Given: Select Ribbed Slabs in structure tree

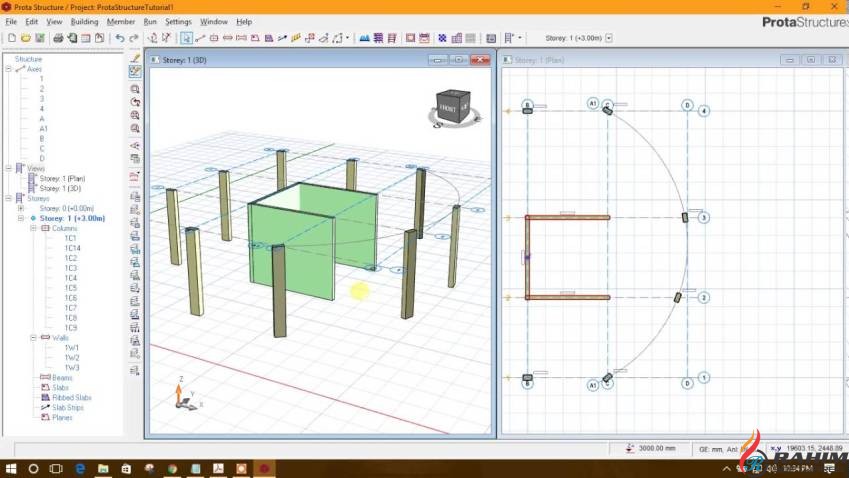Looking at the screenshot, I should pos(71,397).
